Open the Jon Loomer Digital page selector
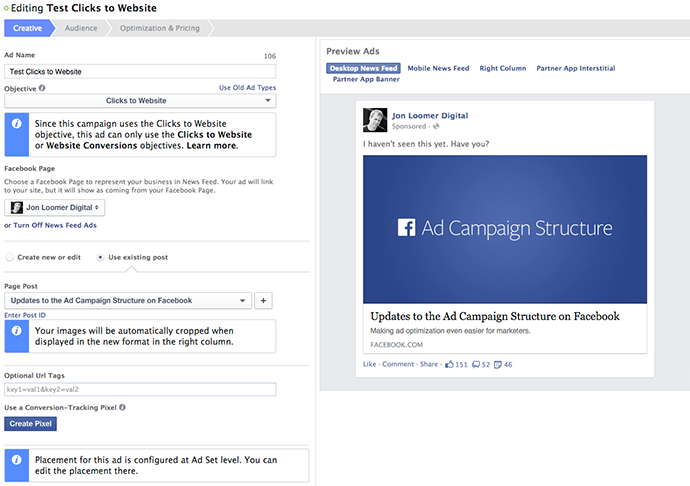The width and height of the screenshot is (690, 486). tap(55, 208)
